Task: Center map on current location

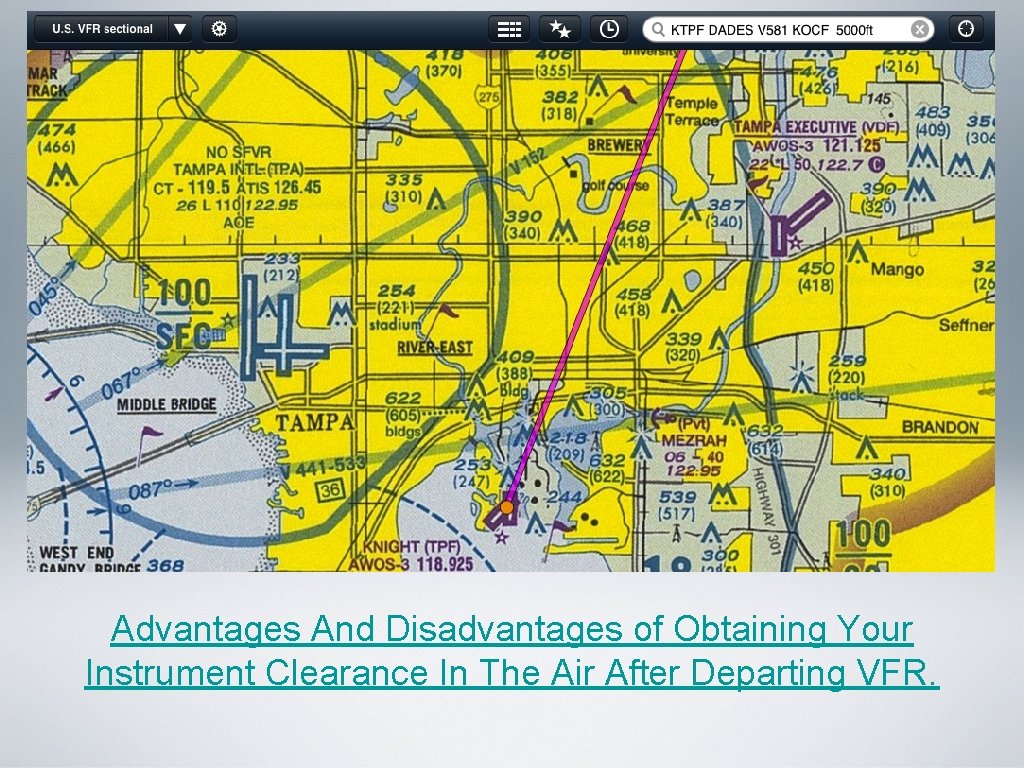Action: (965, 29)
